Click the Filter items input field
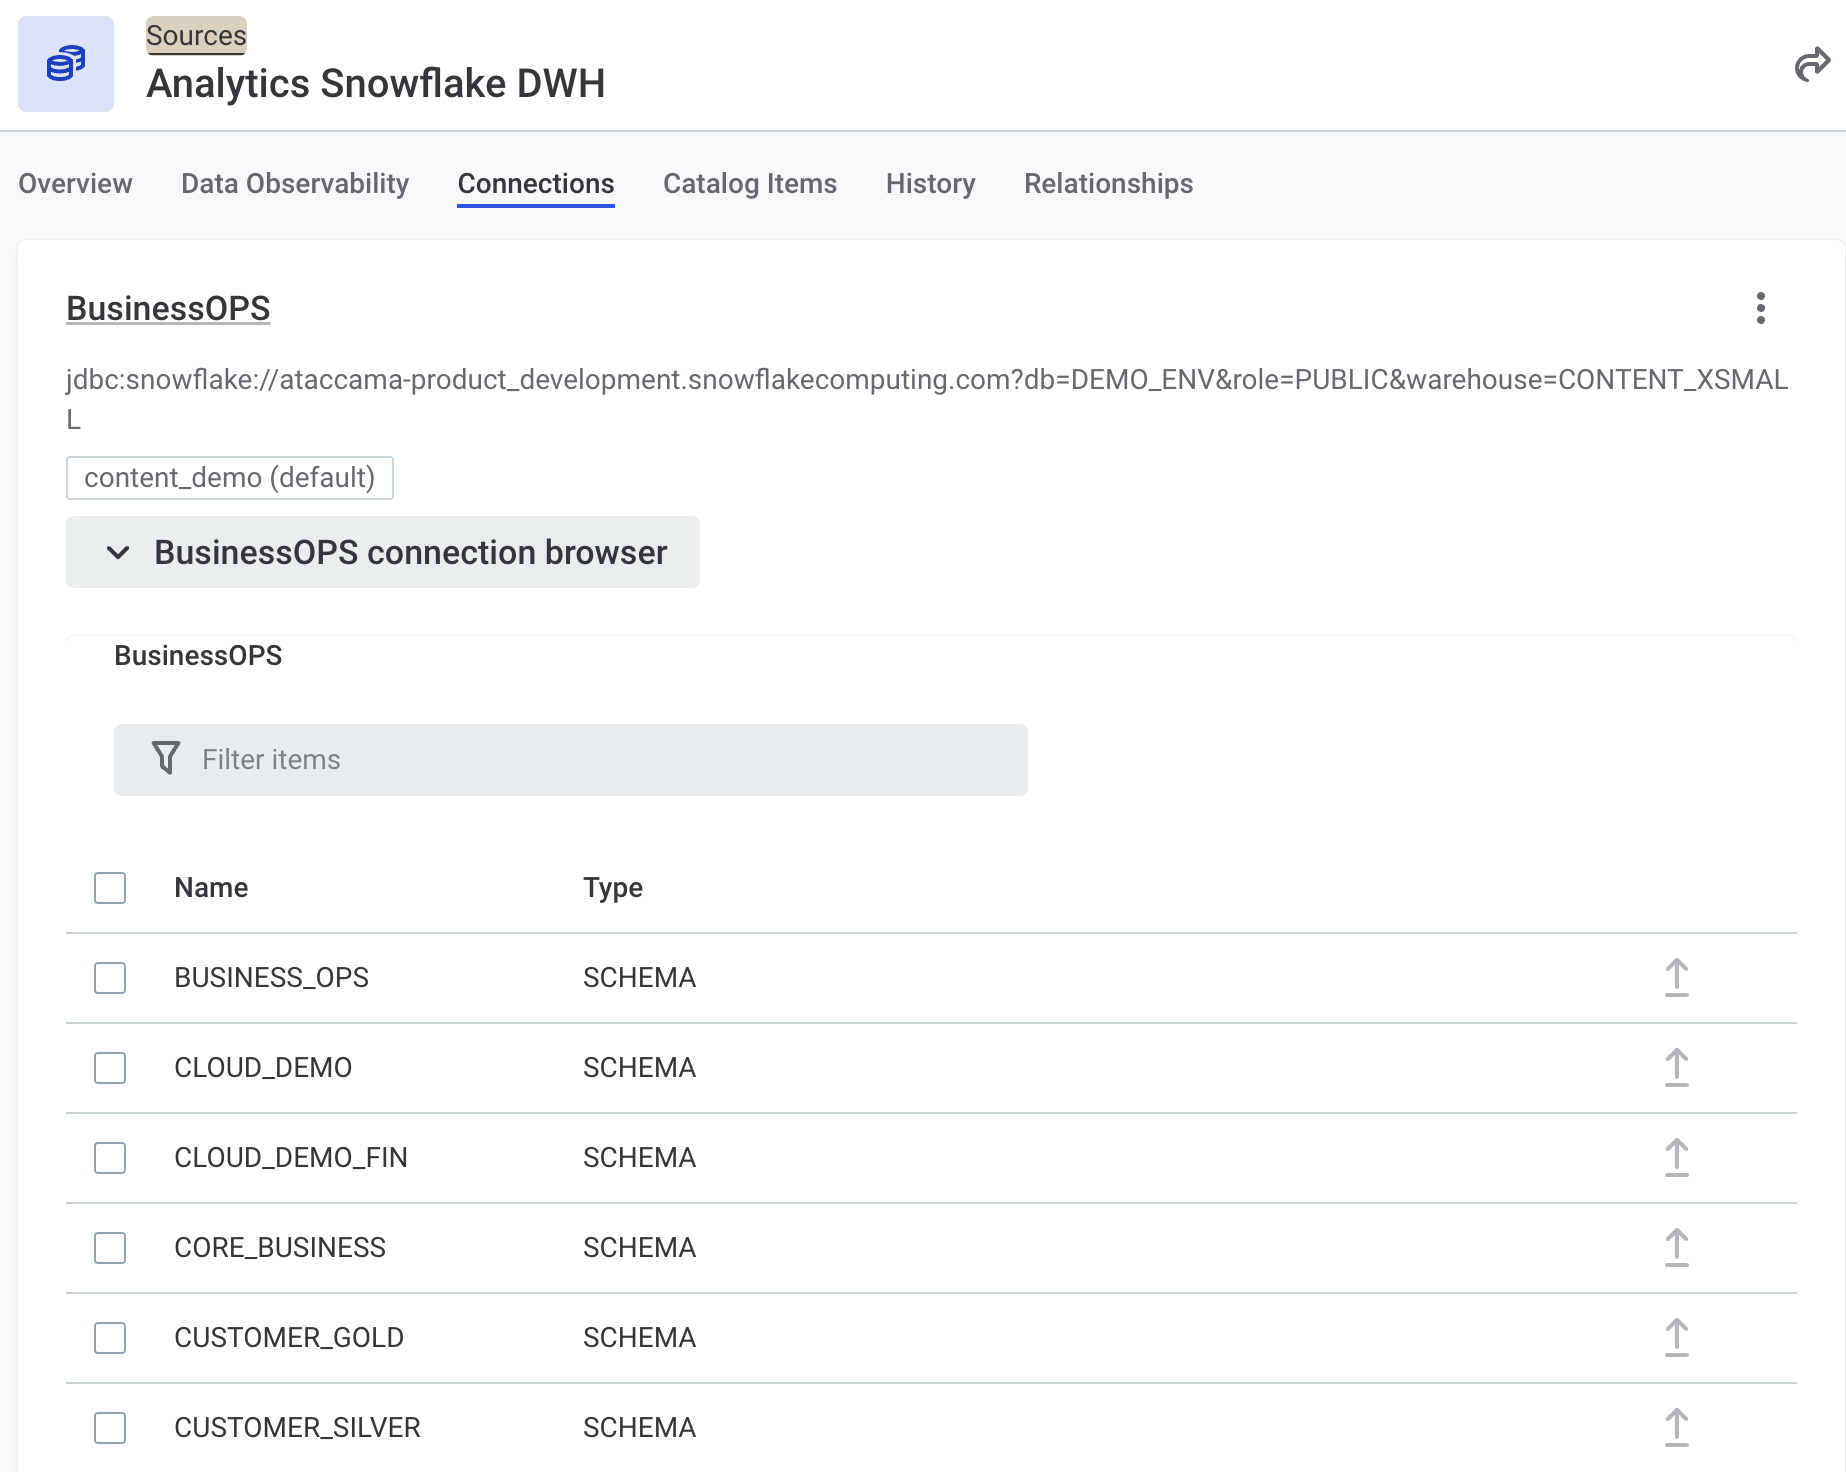This screenshot has width=1846, height=1472. pyautogui.click(x=571, y=760)
